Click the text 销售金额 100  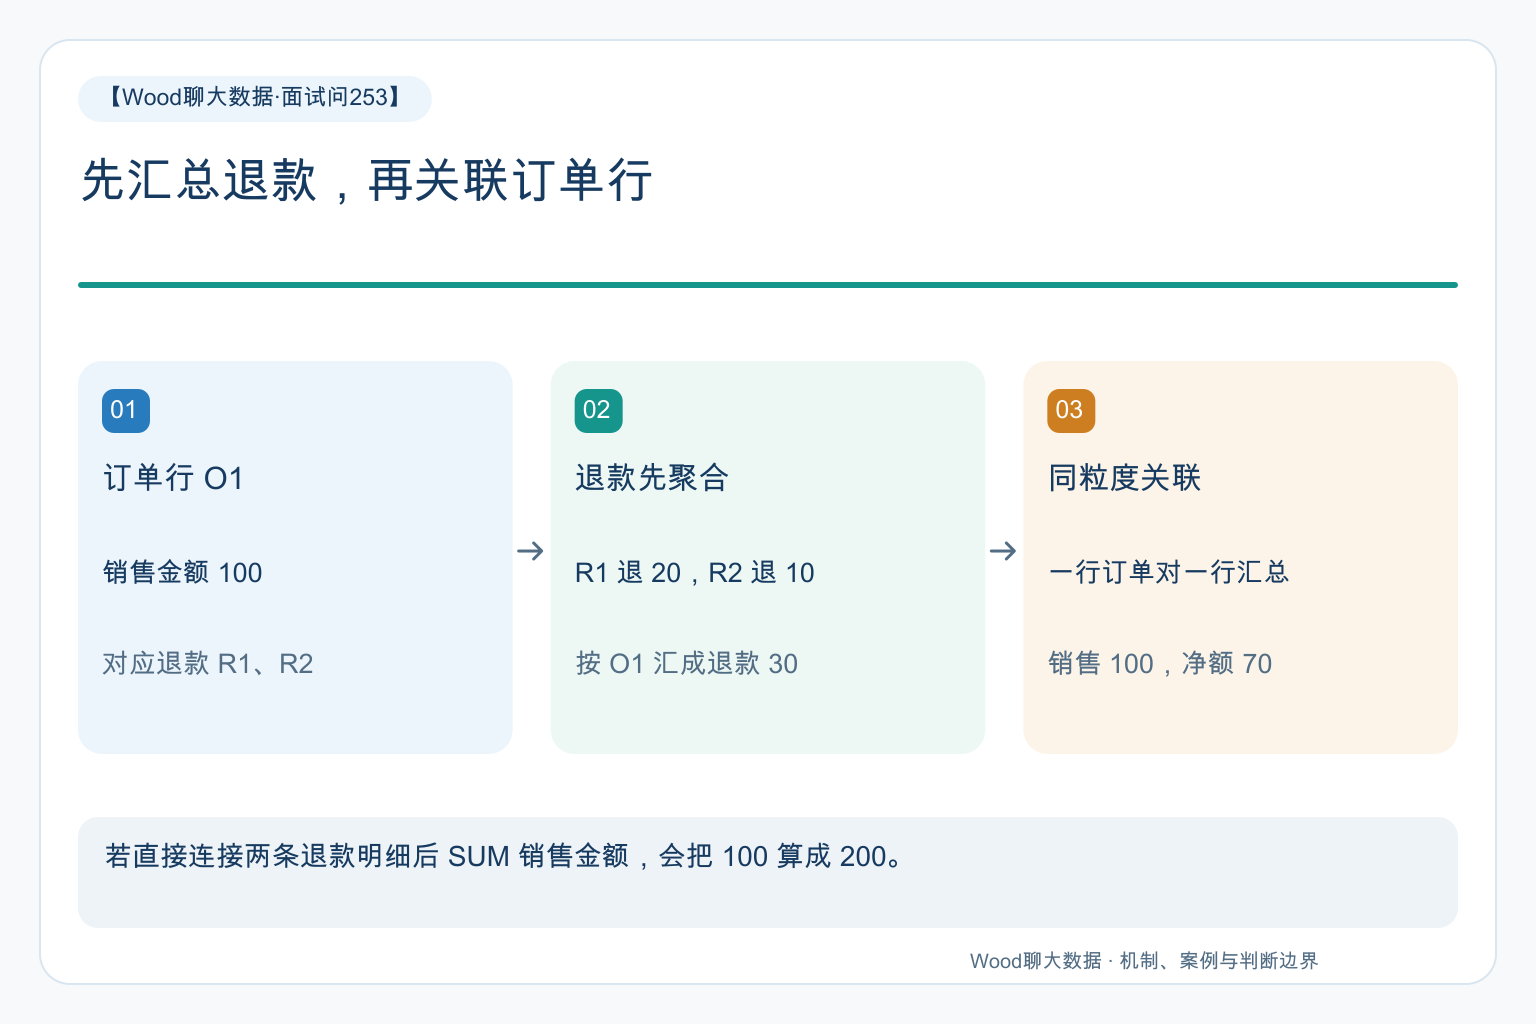click(183, 572)
